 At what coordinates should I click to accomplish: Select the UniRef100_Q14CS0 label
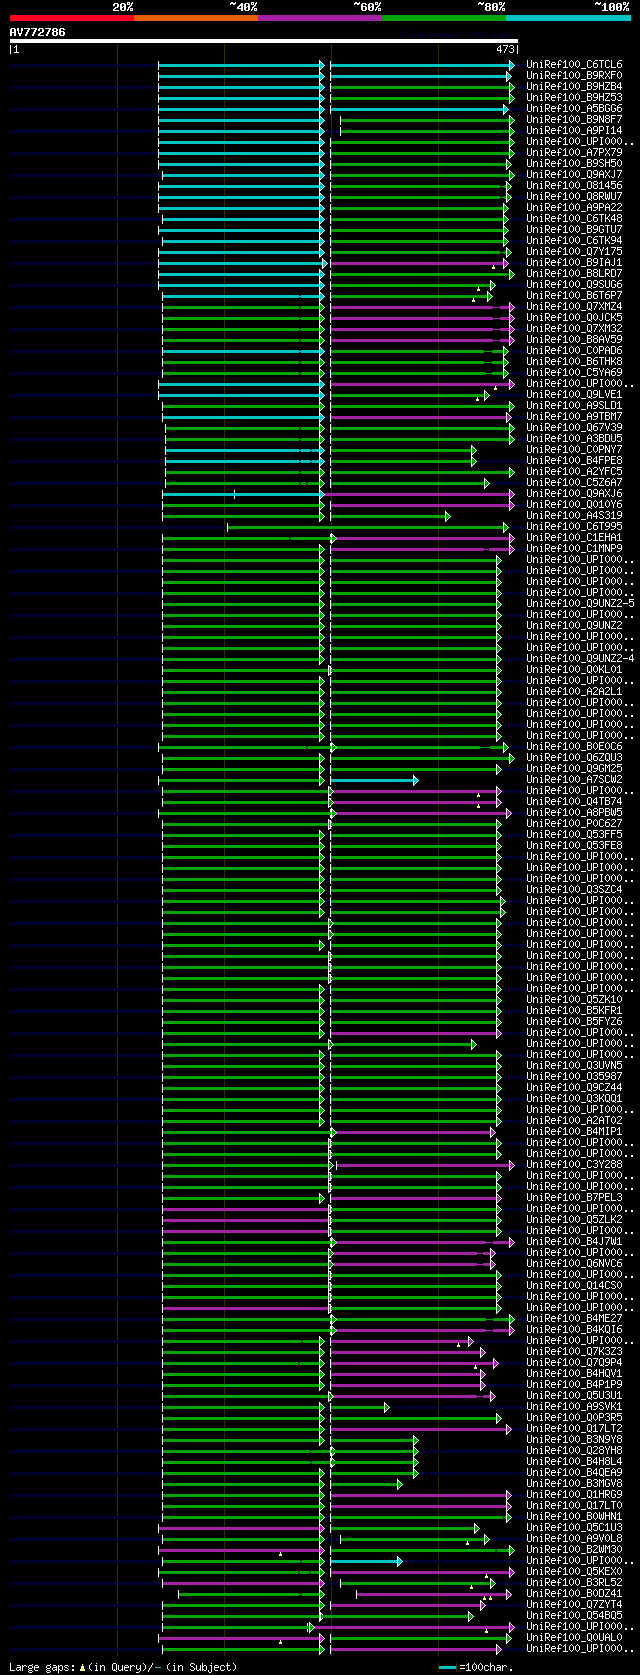574,1286
